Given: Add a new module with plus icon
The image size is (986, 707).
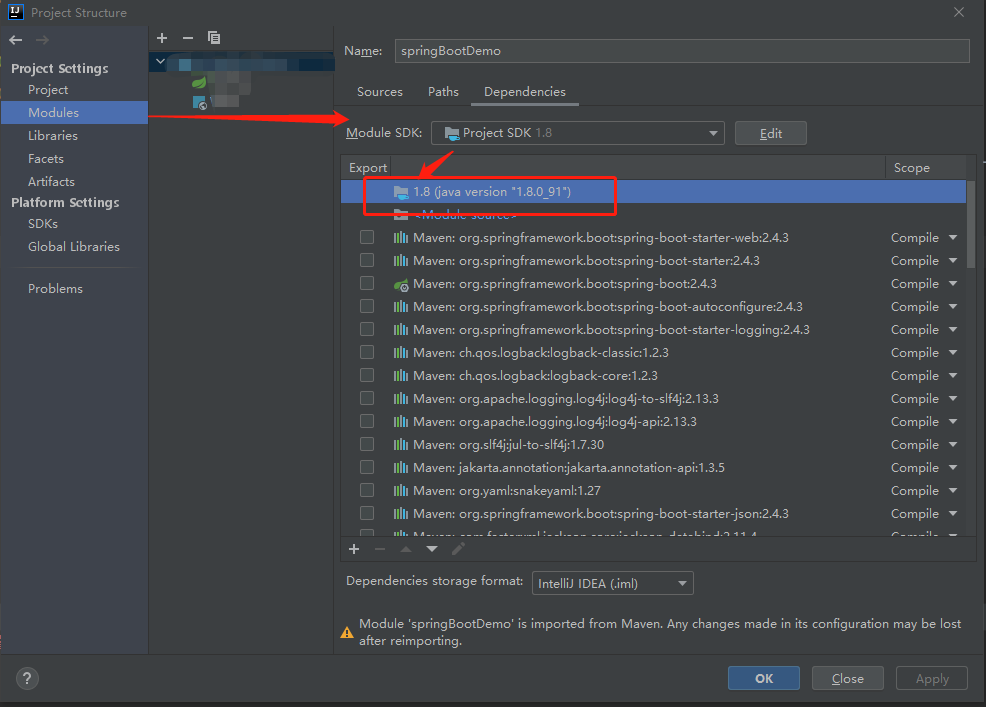Looking at the screenshot, I should [162, 38].
